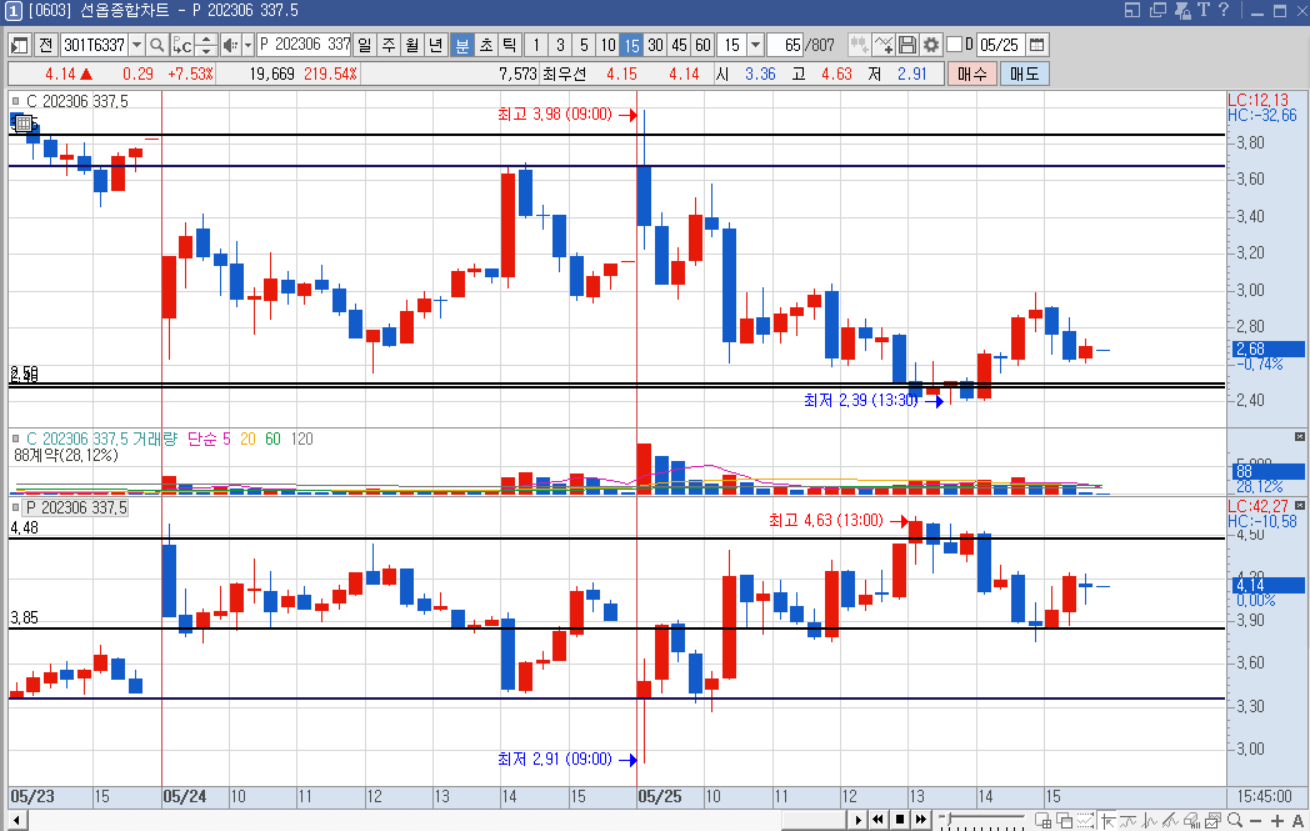Screen dimensions: 1310x831
Task: Click the A text tool icon
Action: pos(1298,821)
